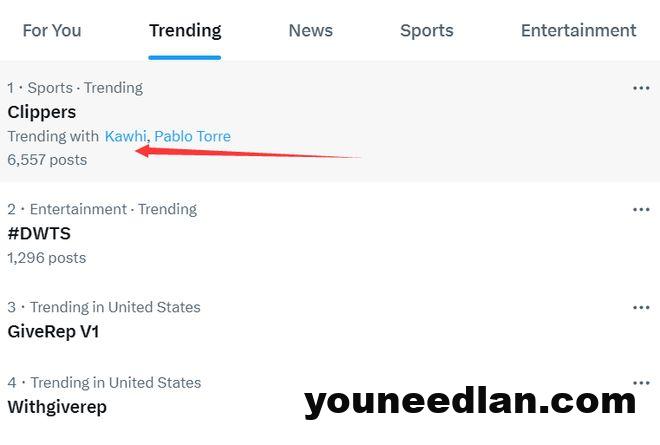
Task: Switch to the Sports tab
Action: click(x=427, y=31)
